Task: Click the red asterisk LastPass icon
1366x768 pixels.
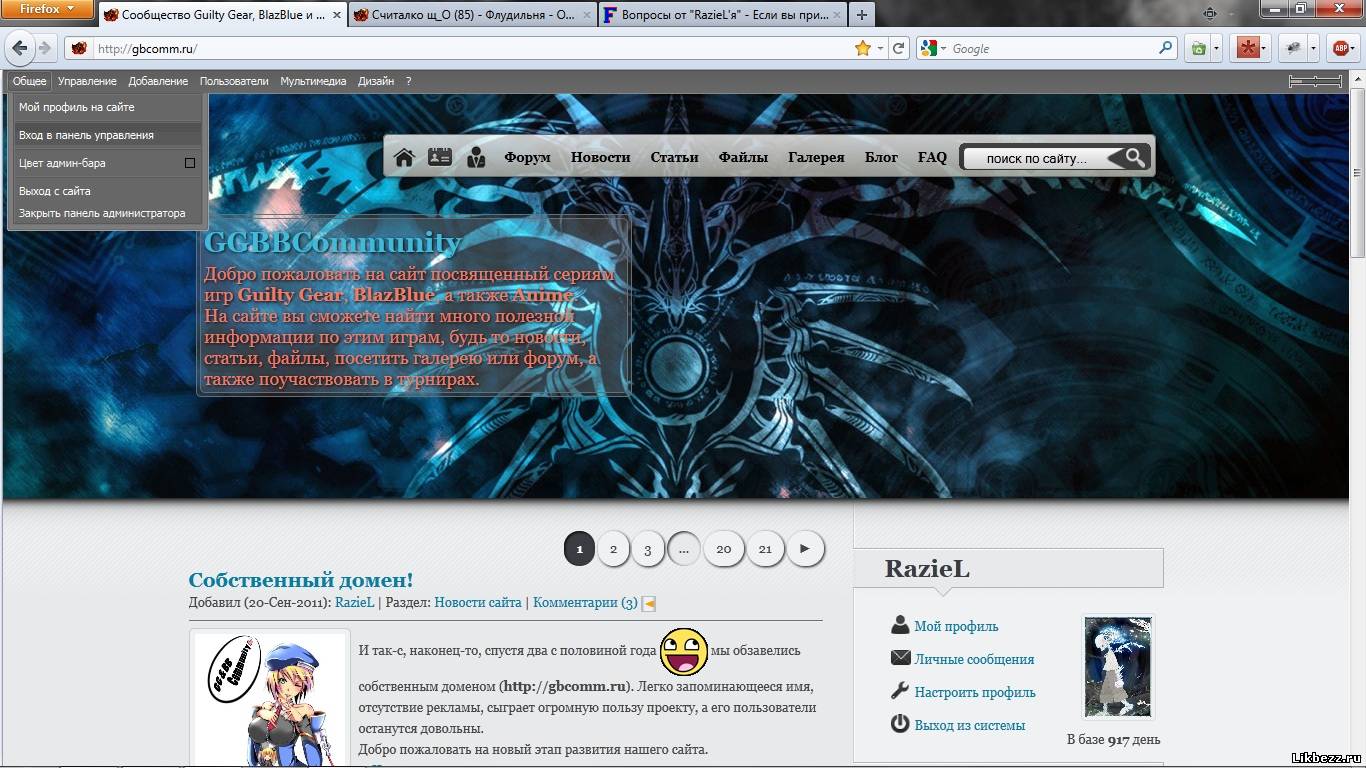Action: coord(1248,47)
